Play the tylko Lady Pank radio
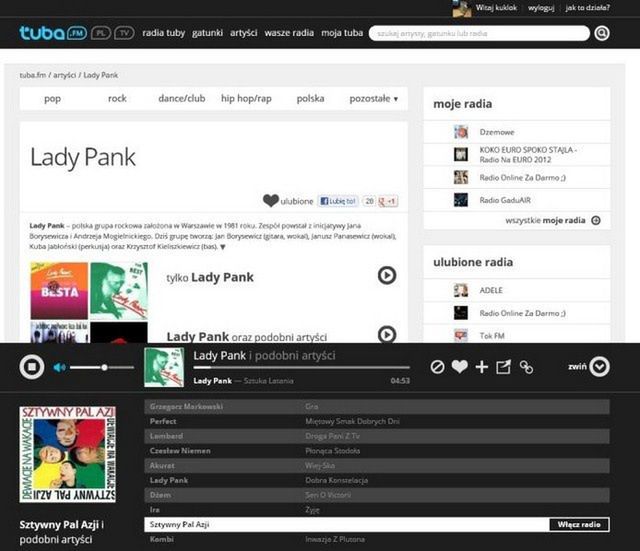The image size is (640, 551). click(x=387, y=276)
